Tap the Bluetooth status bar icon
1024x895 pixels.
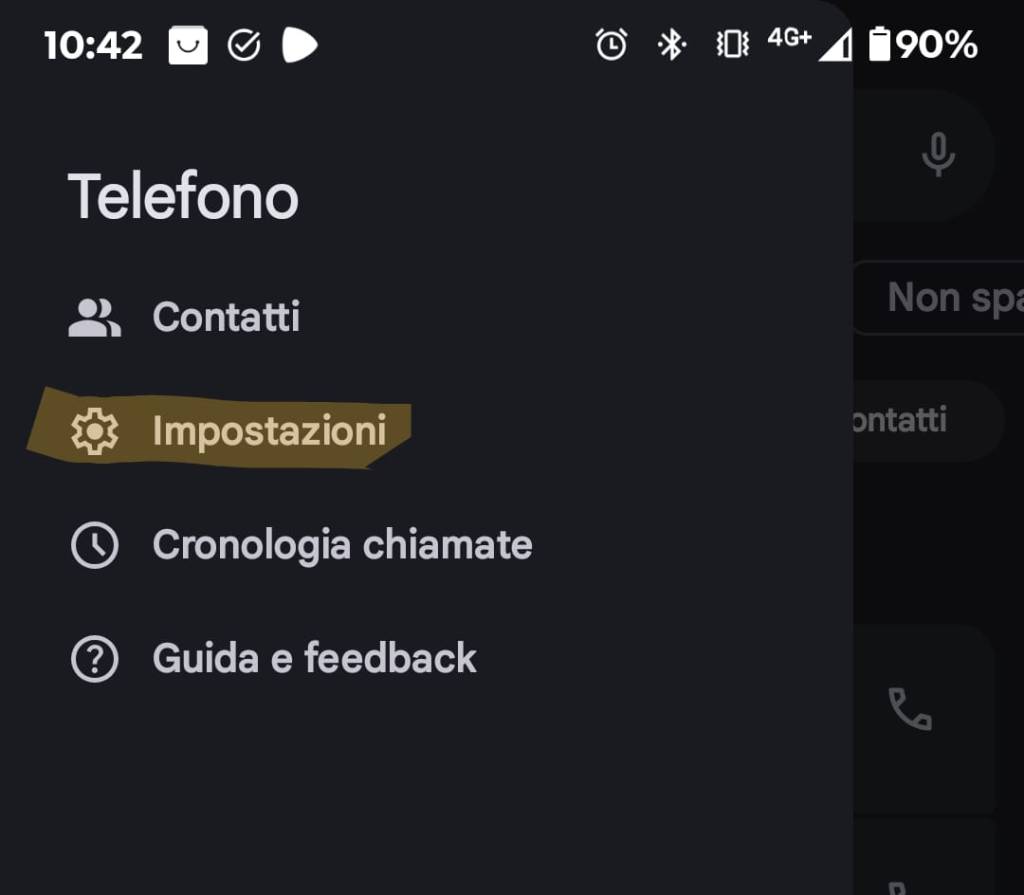pos(671,45)
